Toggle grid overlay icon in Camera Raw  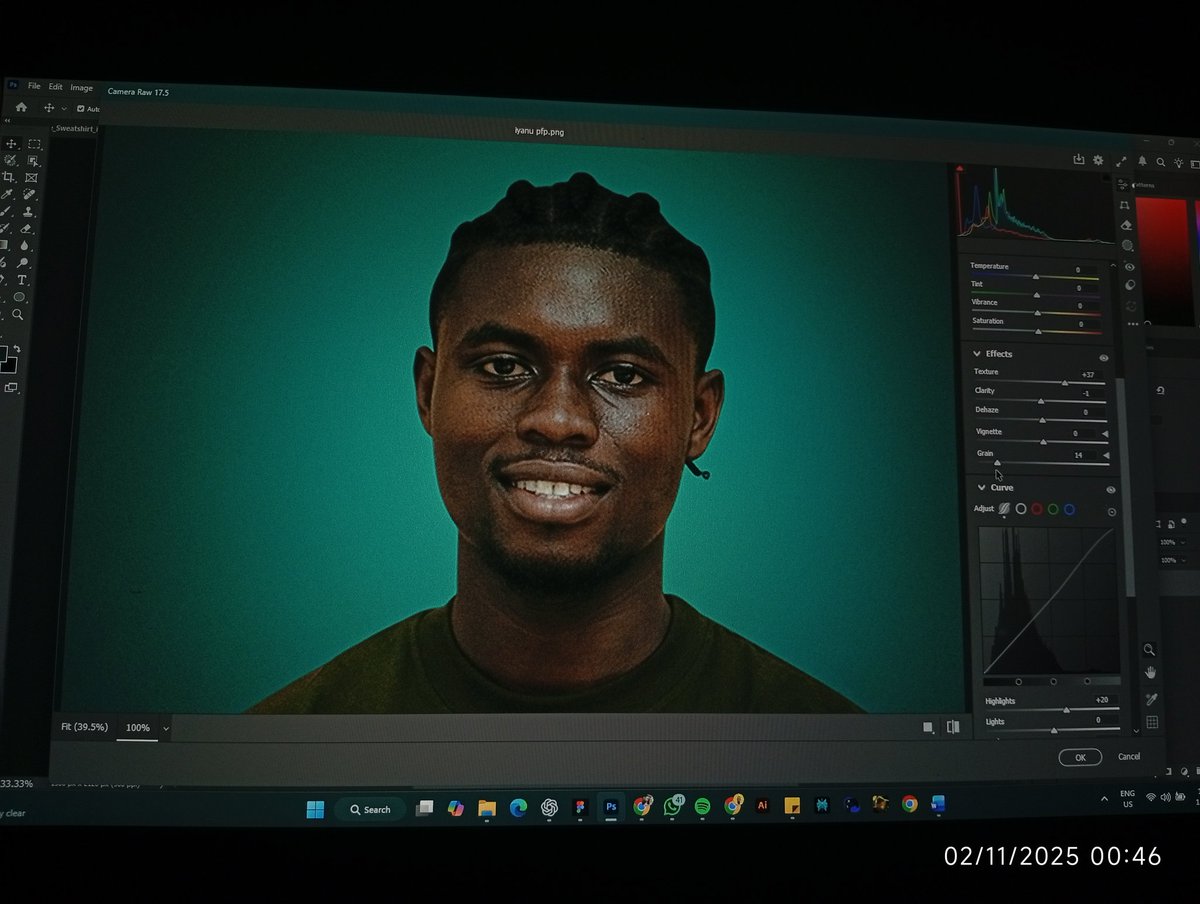tap(1152, 722)
